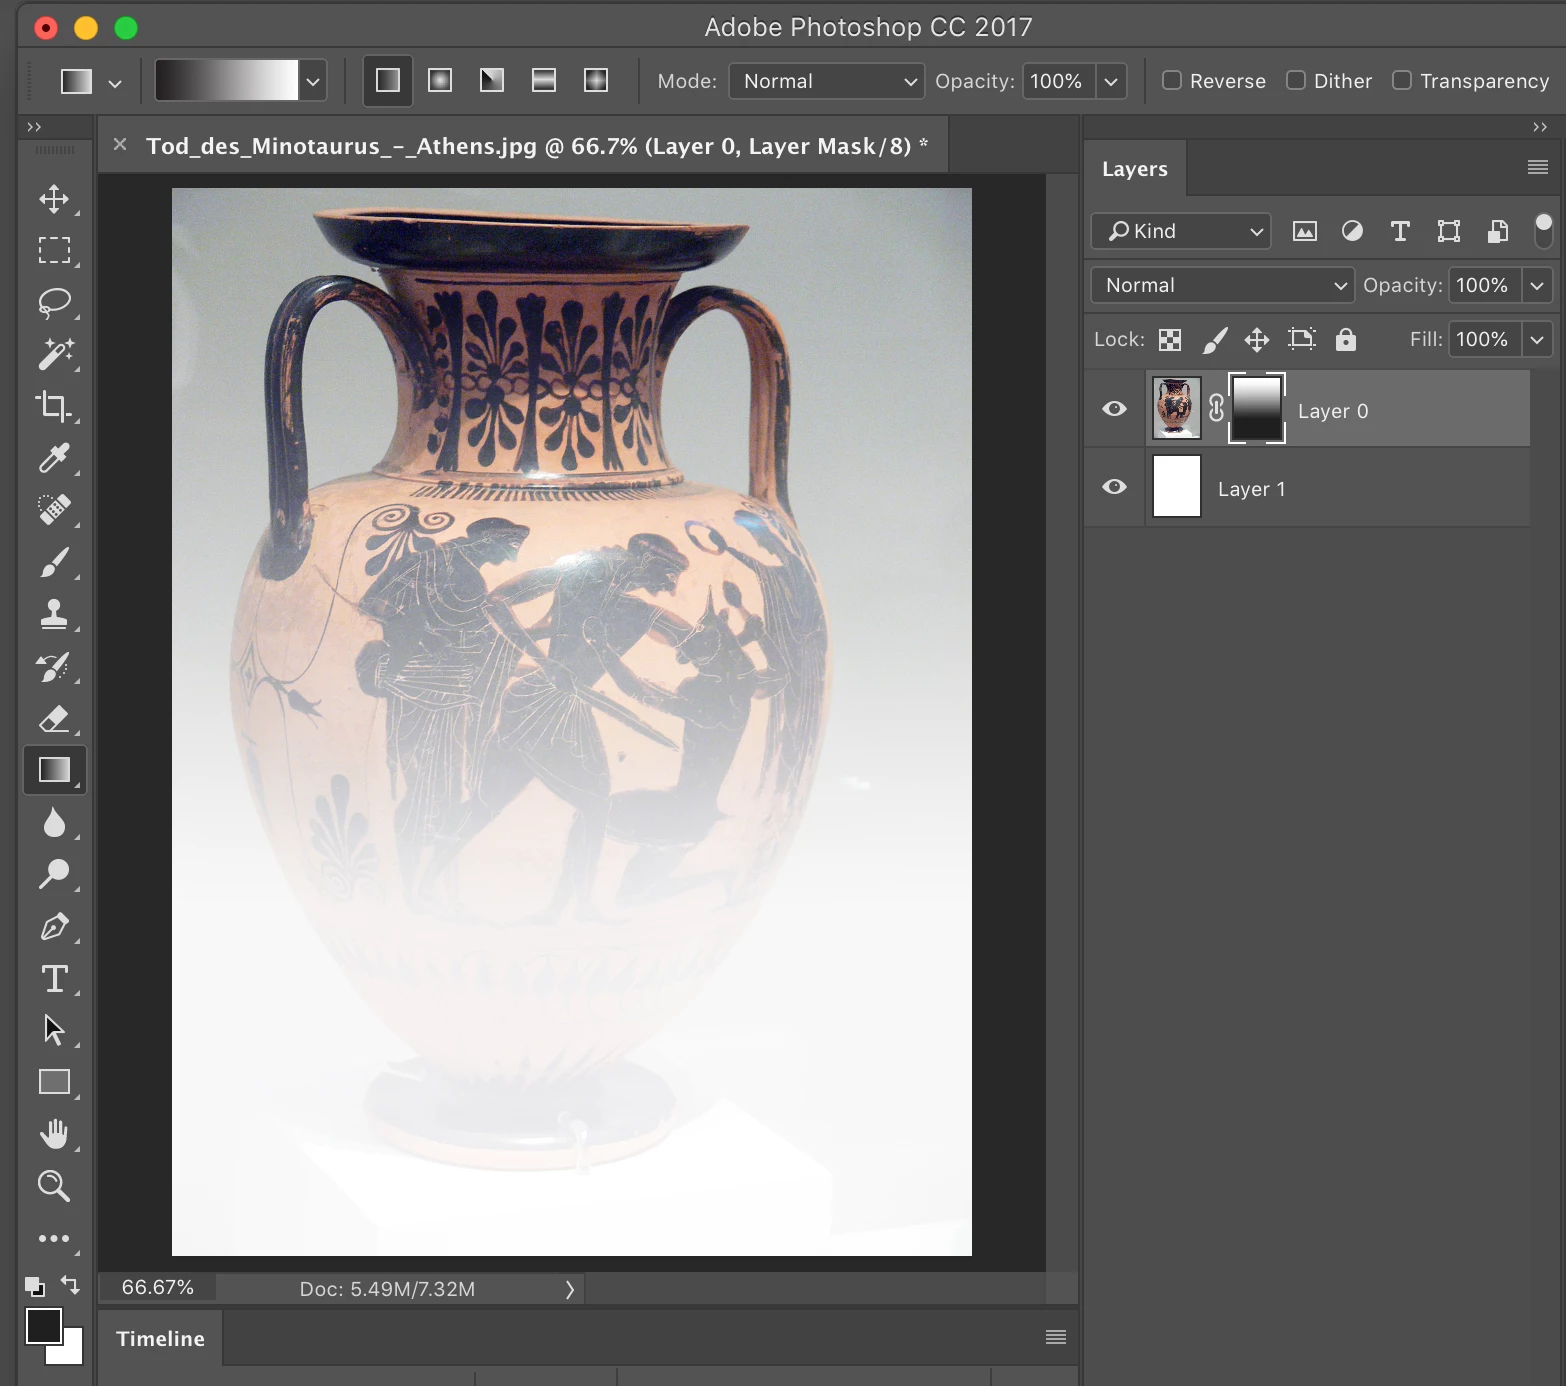This screenshot has height=1386, width=1566.
Task: Select the Lasso tool
Action: tap(54, 302)
